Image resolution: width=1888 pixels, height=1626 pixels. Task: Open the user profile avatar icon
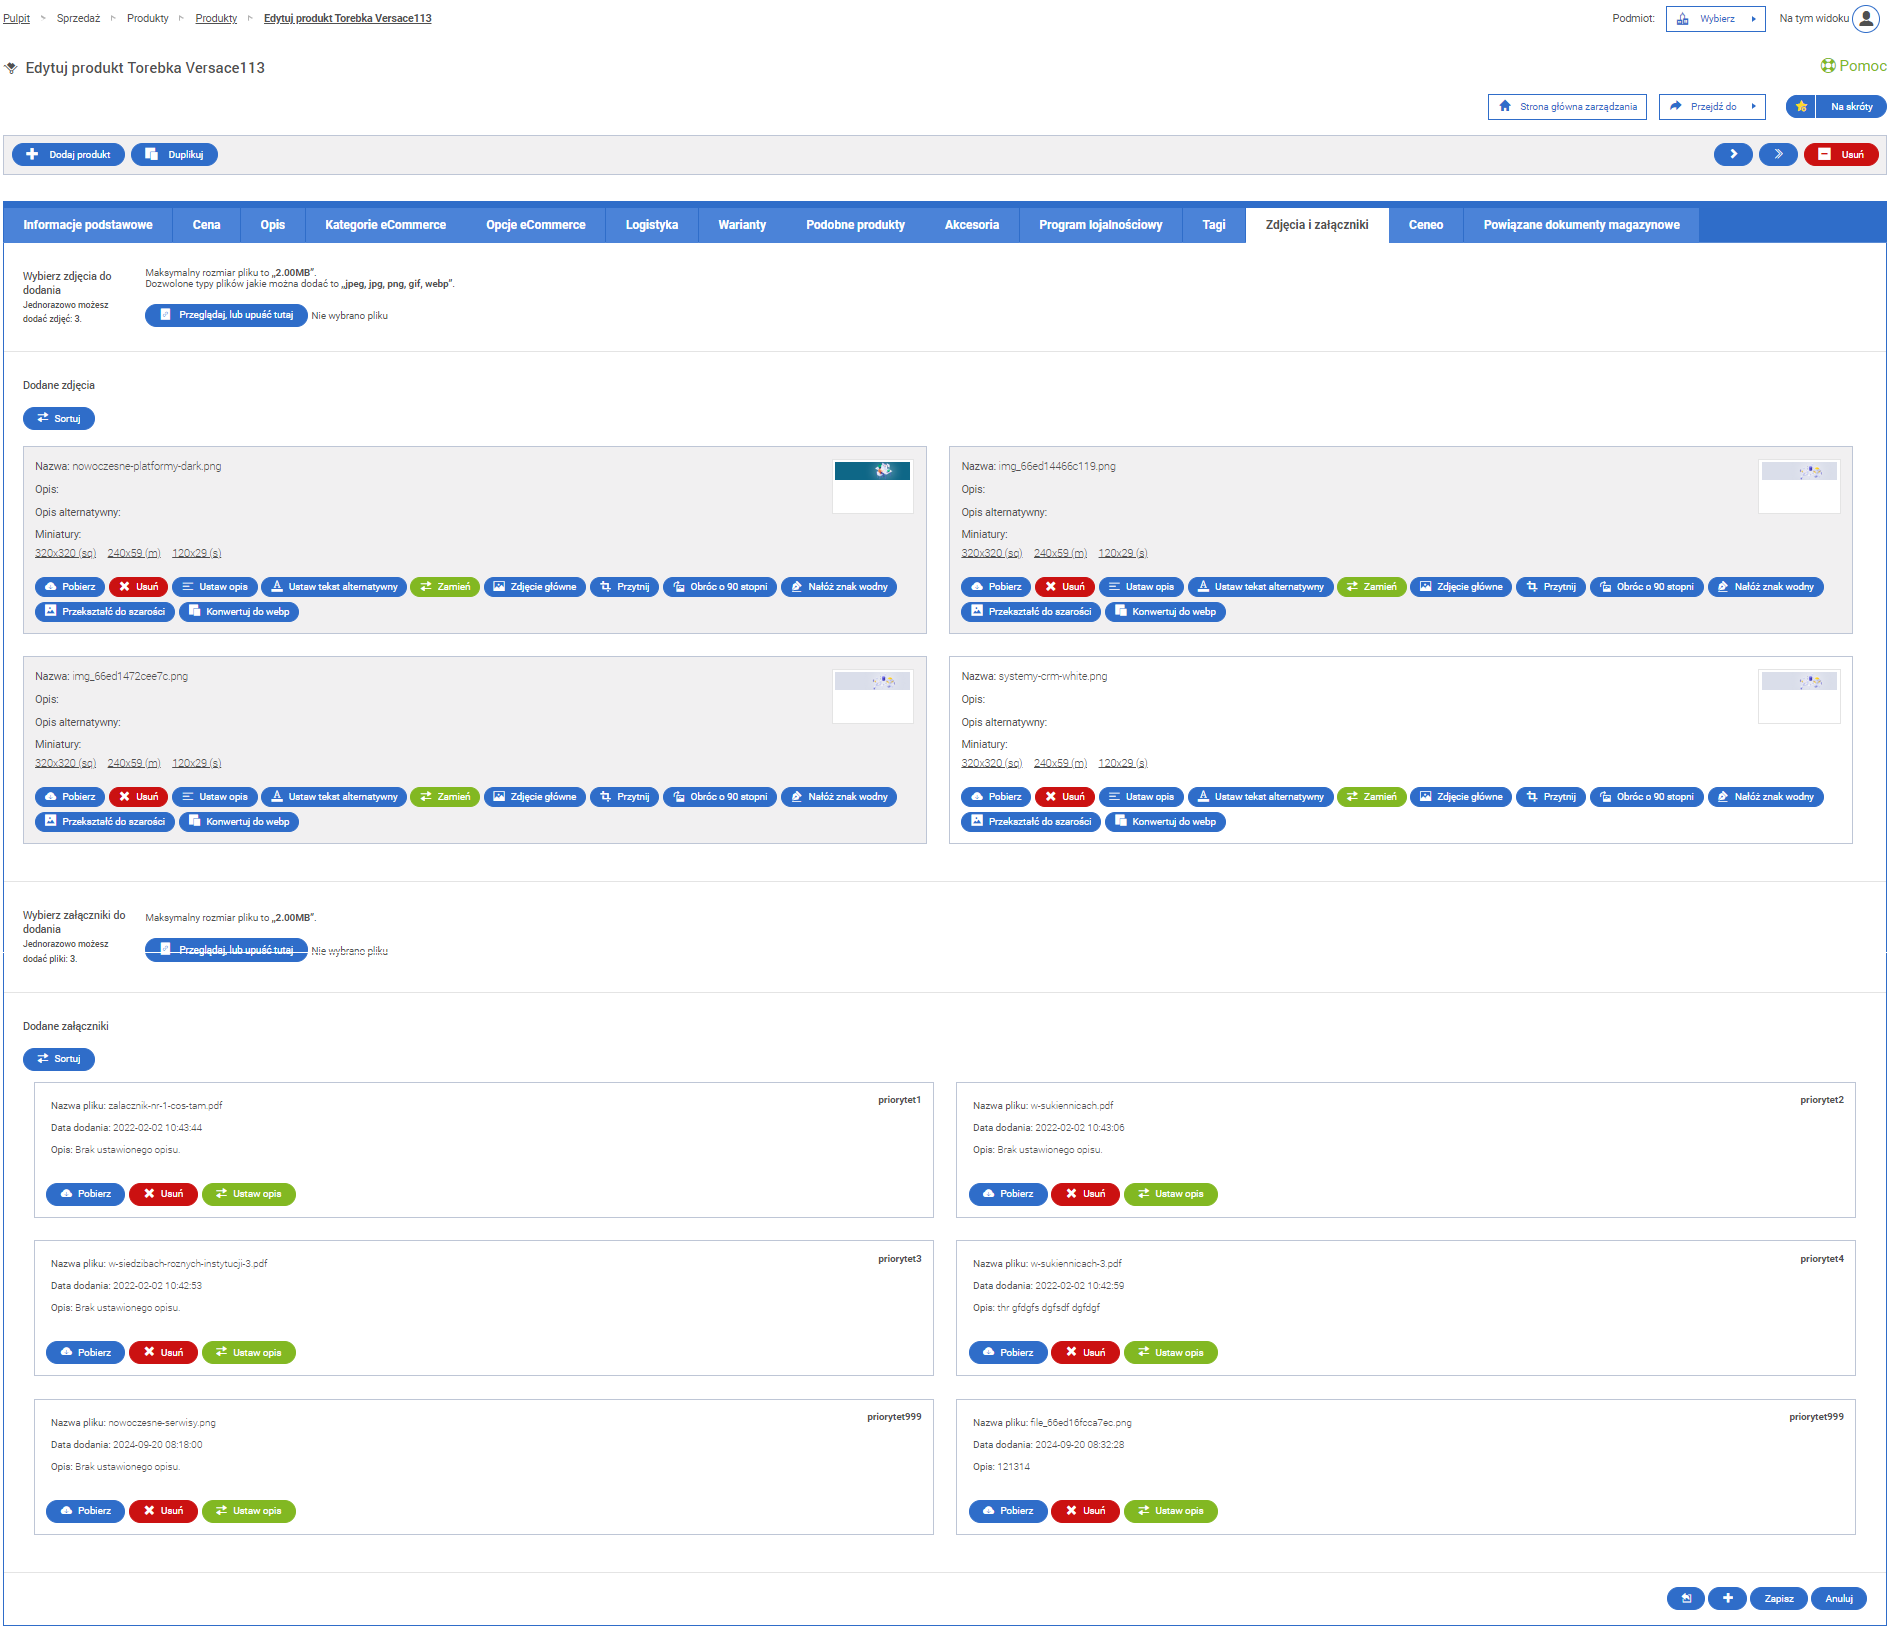click(1866, 19)
